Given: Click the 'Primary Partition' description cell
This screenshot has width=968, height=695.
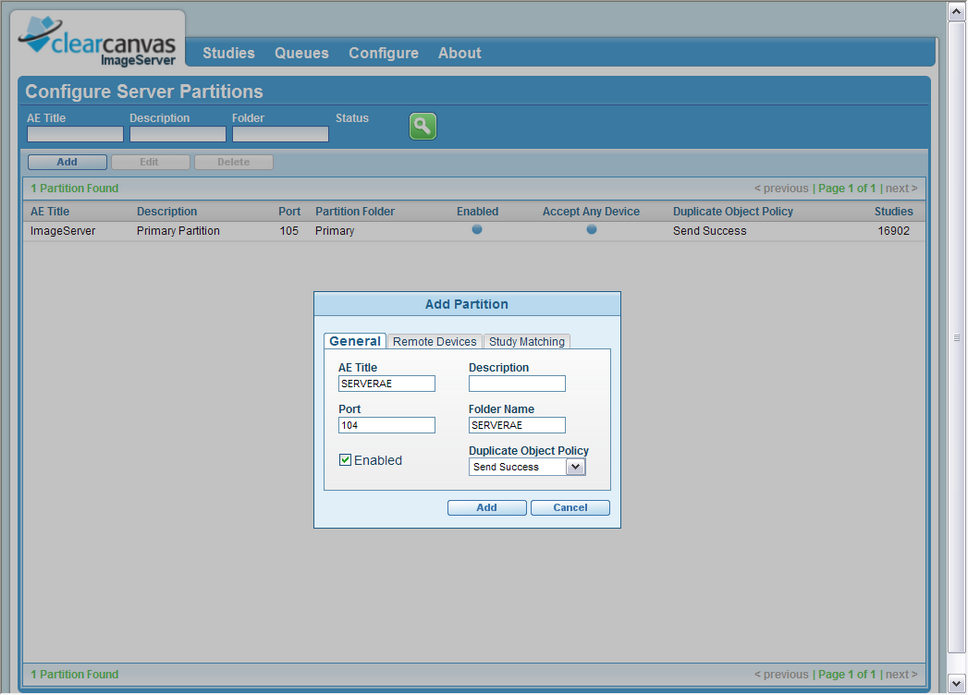Looking at the screenshot, I should (178, 230).
